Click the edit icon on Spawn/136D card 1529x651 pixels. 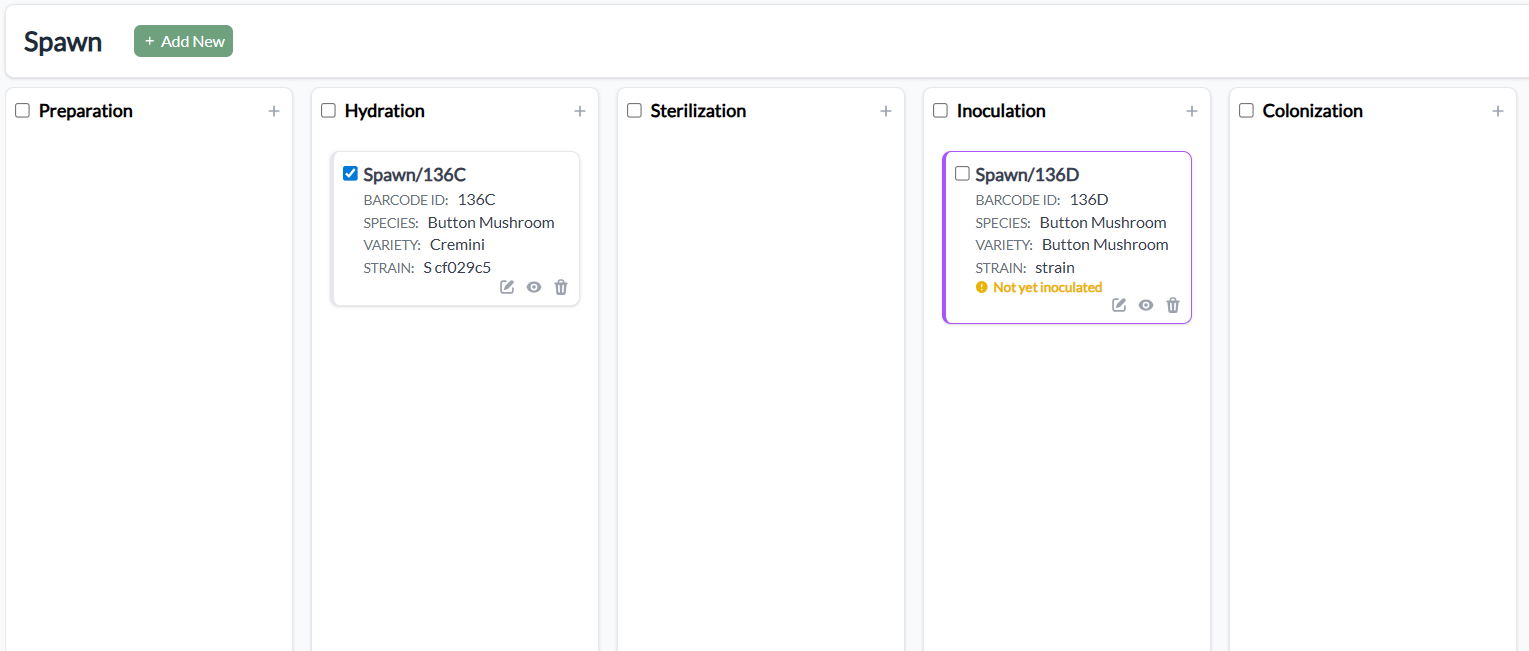pyautogui.click(x=1119, y=305)
